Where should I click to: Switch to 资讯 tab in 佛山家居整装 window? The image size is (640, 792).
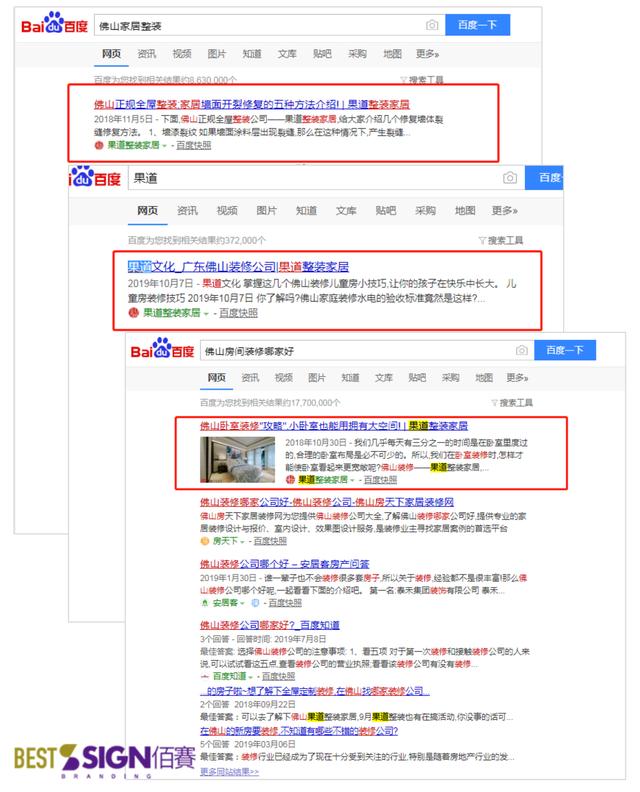(147, 54)
